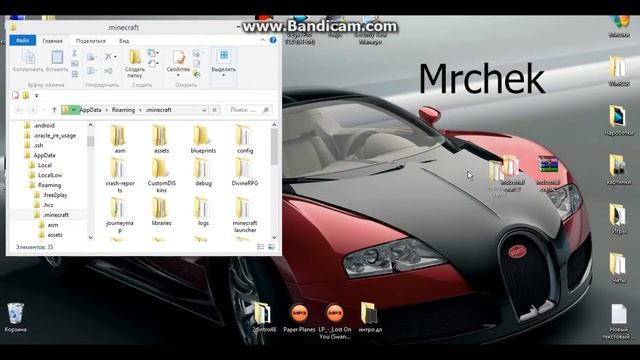This screenshot has height=360, width=640.
Task: Click the Copy (Копировать) ribbon button
Action: click(x=28, y=61)
